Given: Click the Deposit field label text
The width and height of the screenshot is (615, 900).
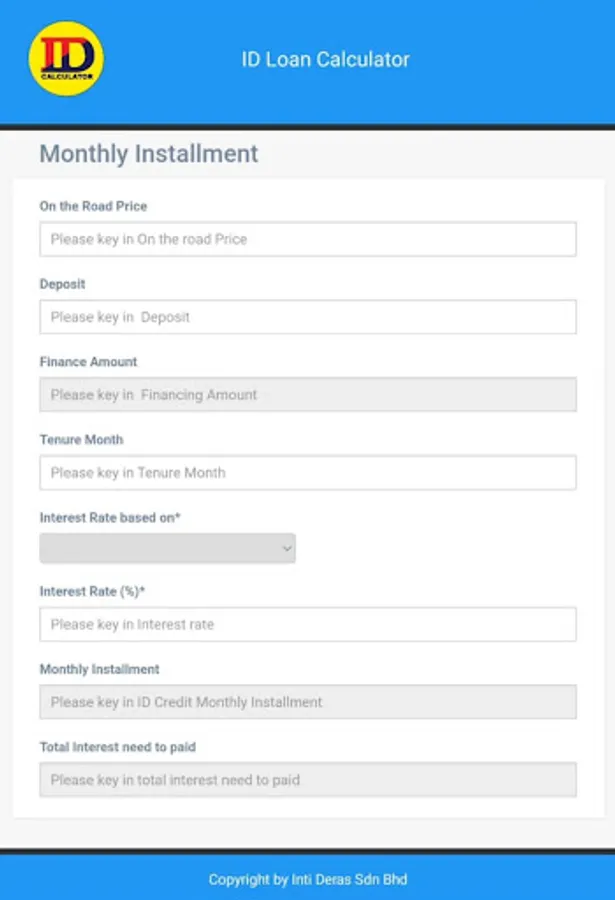Looking at the screenshot, I should [62, 284].
